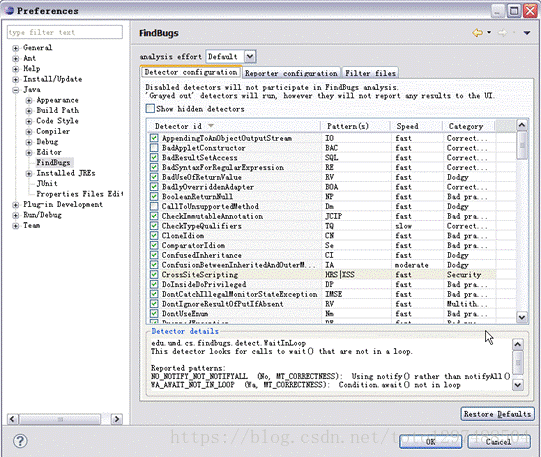This screenshot has width=541, height=457.
Task: Click the detector list scroll down arrow
Action: coord(522,317)
